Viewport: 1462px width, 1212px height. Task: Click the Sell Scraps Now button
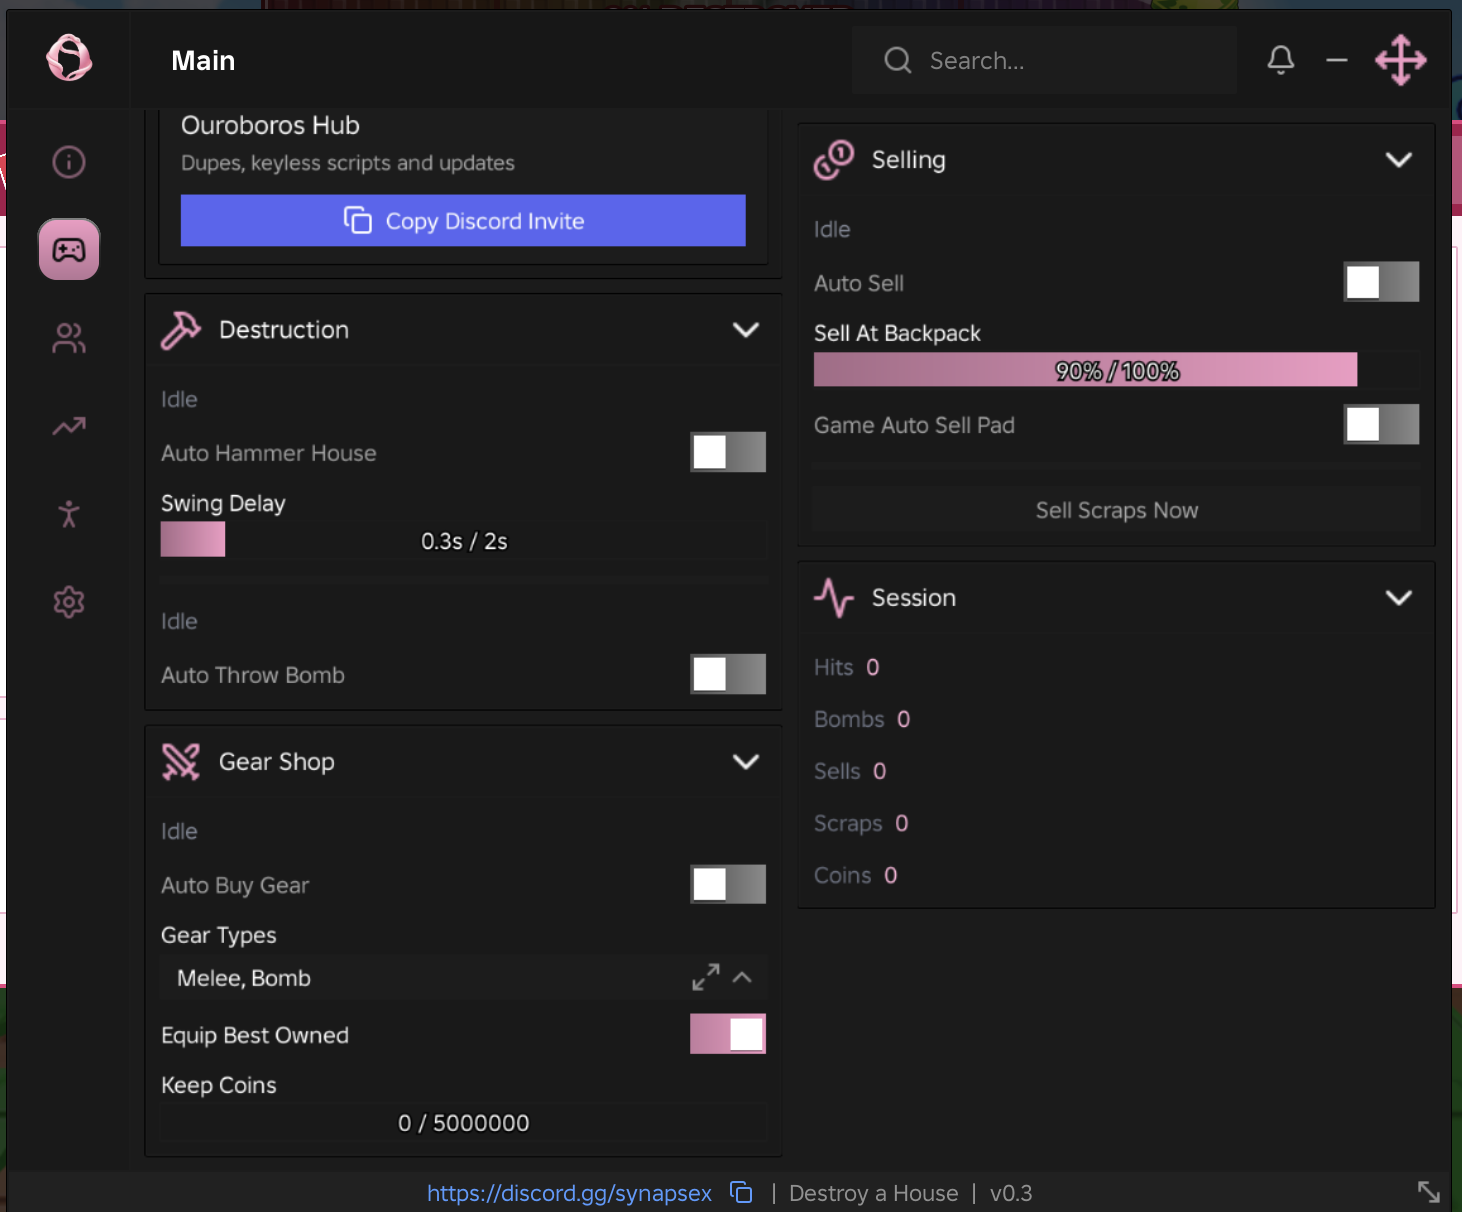click(x=1116, y=510)
